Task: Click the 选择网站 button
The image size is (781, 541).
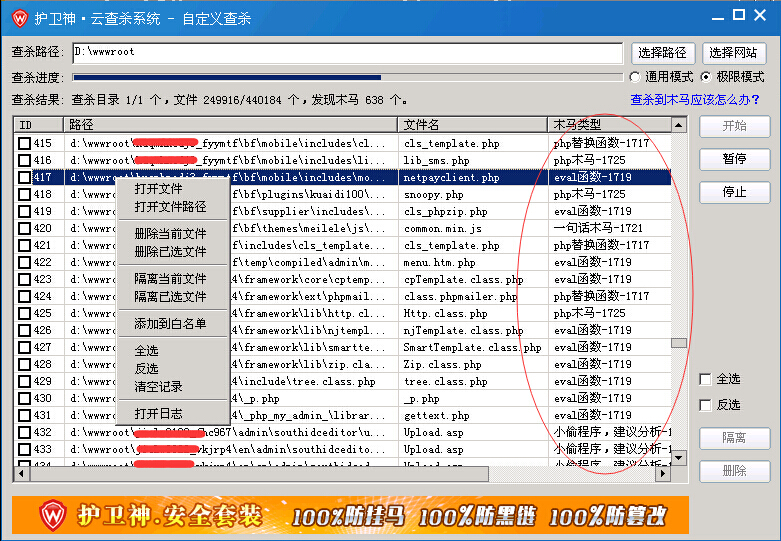Action: (x=734, y=53)
